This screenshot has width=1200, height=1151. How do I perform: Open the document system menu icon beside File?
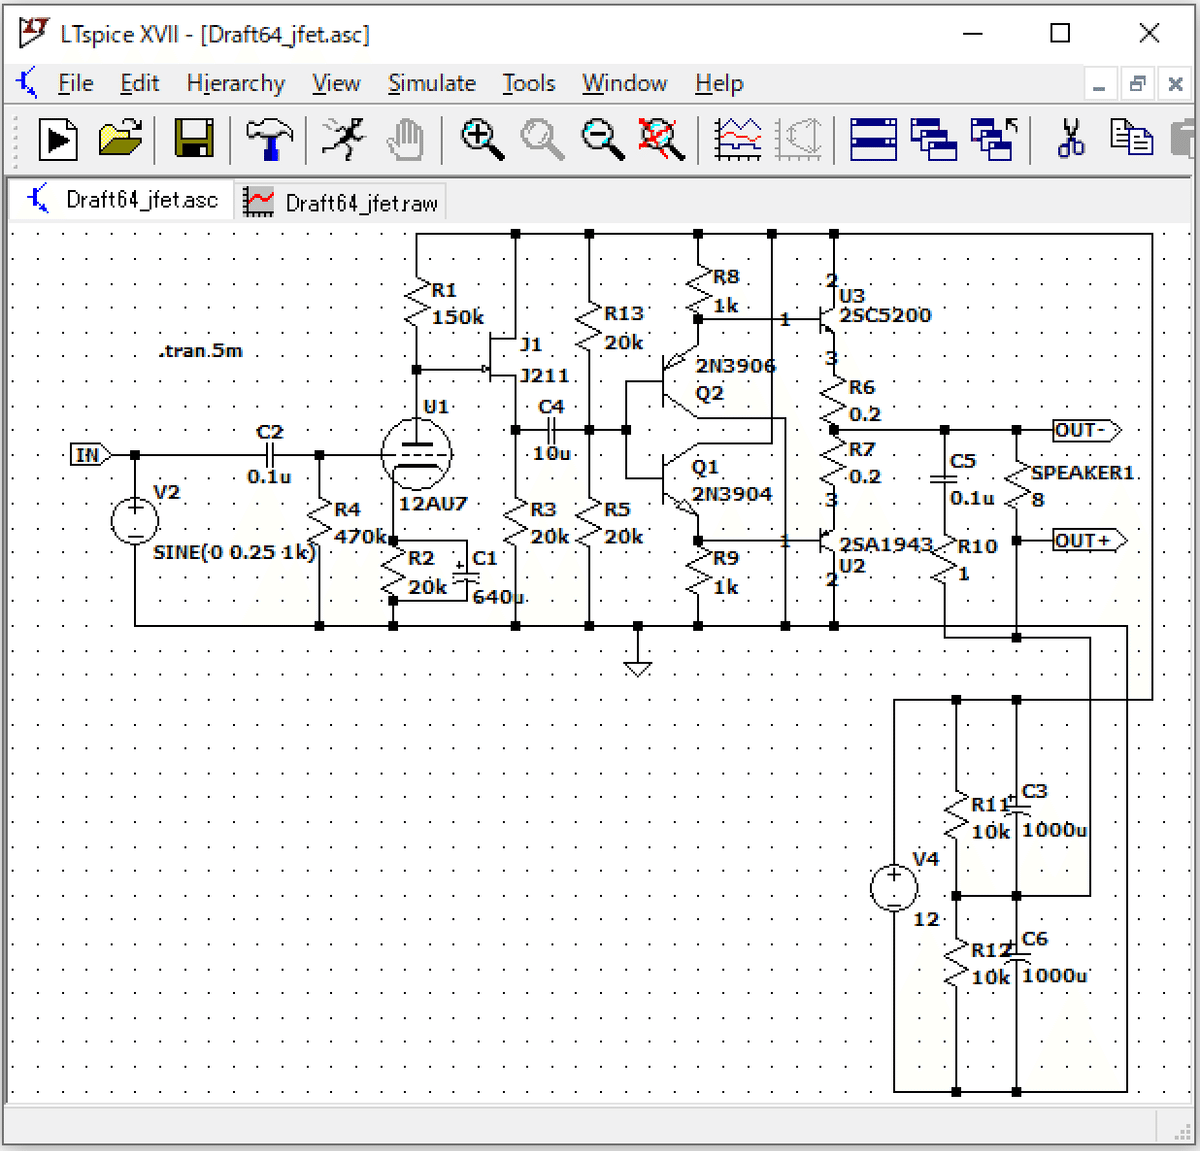pos(28,83)
